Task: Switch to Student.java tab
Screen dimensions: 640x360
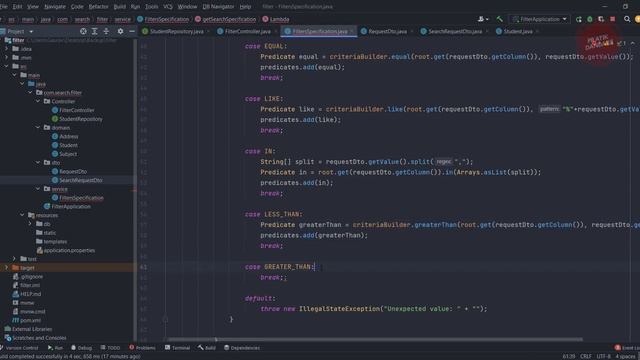Action: (x=518, y=31)
